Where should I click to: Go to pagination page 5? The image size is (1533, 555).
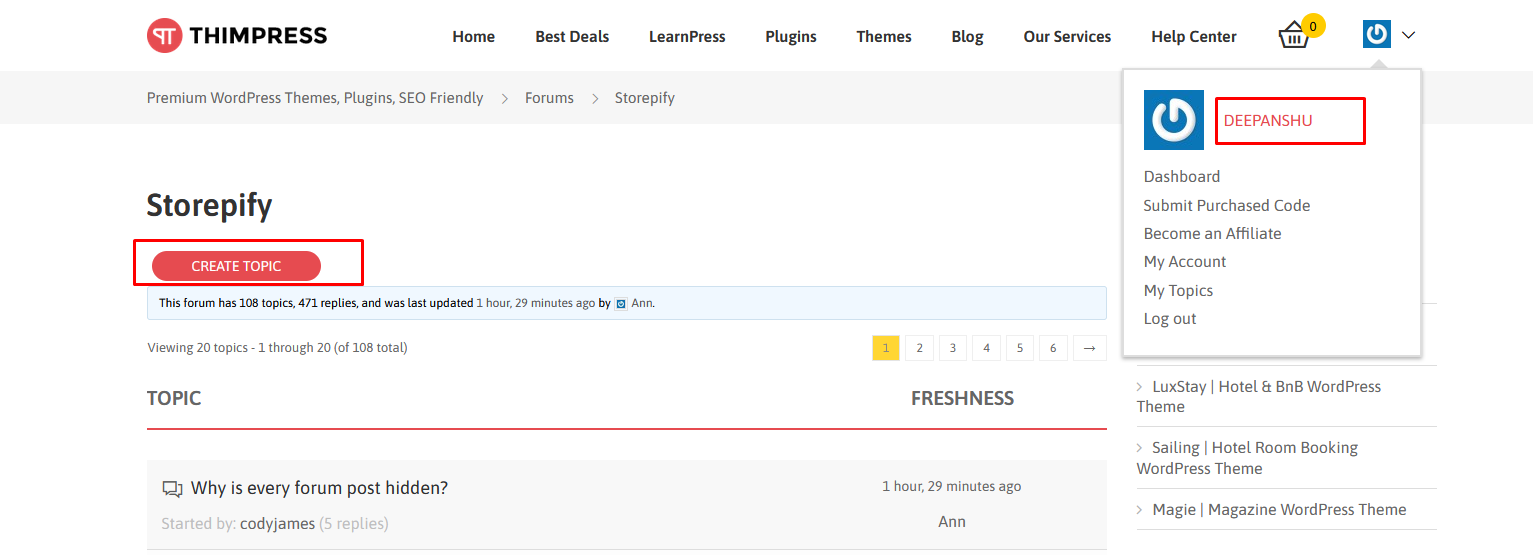pos(1020,348)
